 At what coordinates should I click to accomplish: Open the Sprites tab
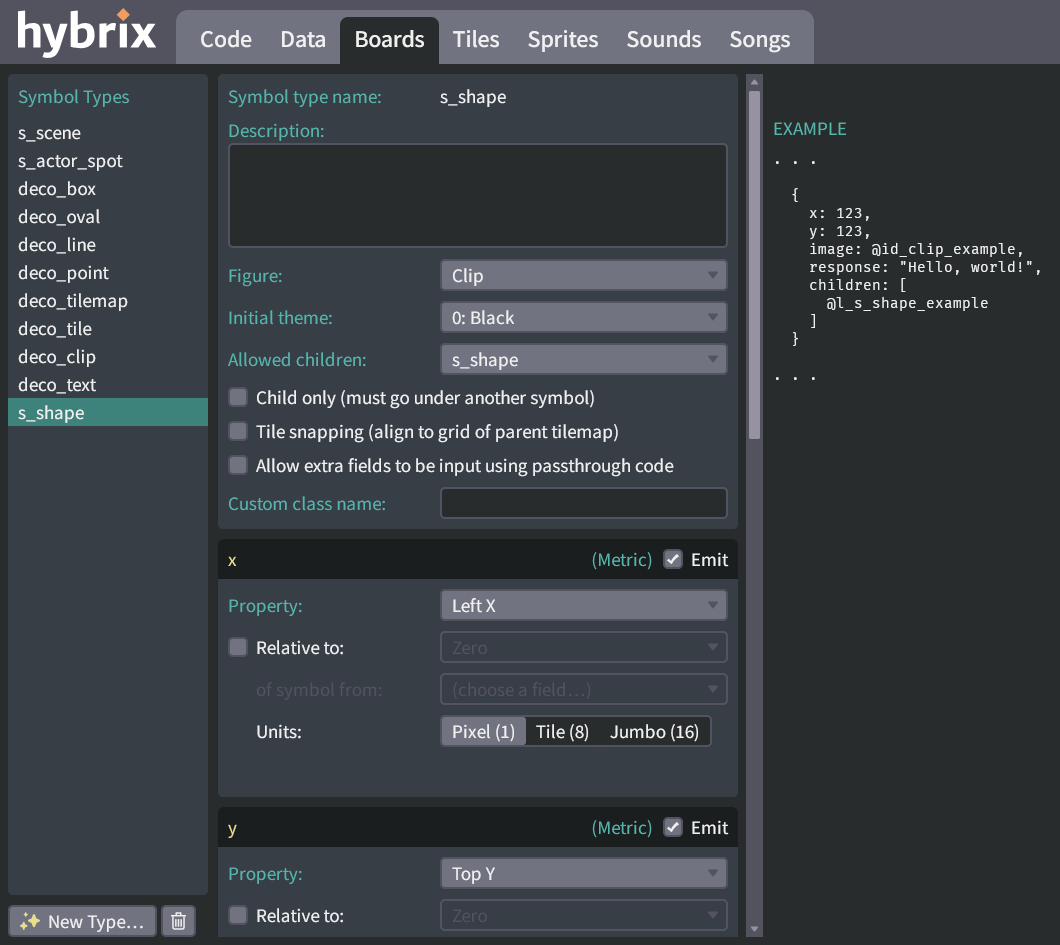(x=562, y=39)
